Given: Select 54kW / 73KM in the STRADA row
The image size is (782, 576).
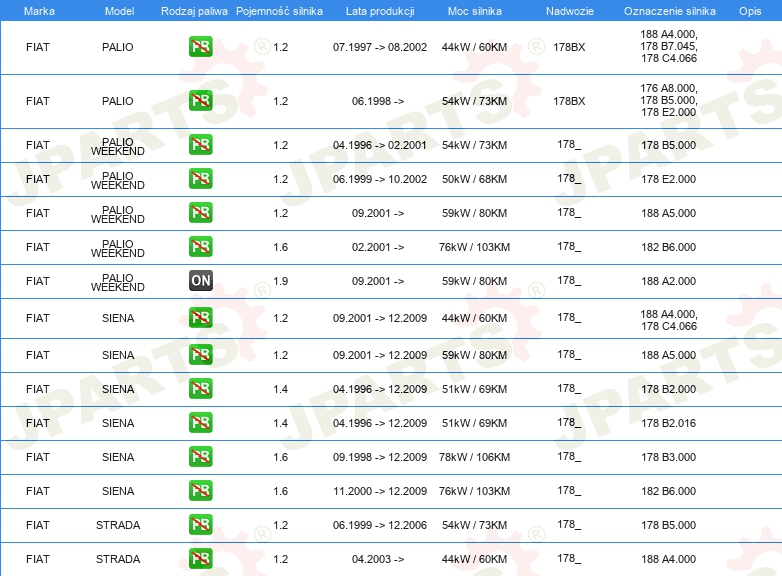Looking at the screenshot, I should pyautogui.click(x=474, y=525).
